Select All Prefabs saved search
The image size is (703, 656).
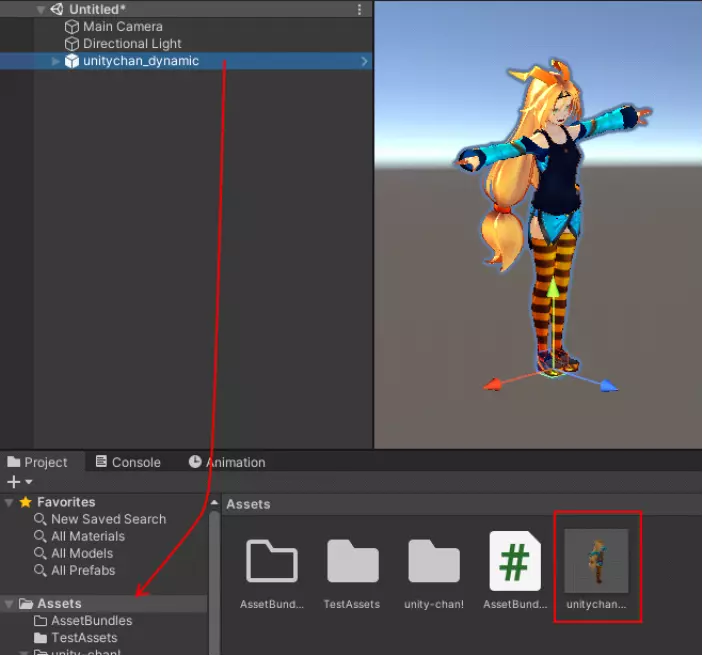click(83, 570)
